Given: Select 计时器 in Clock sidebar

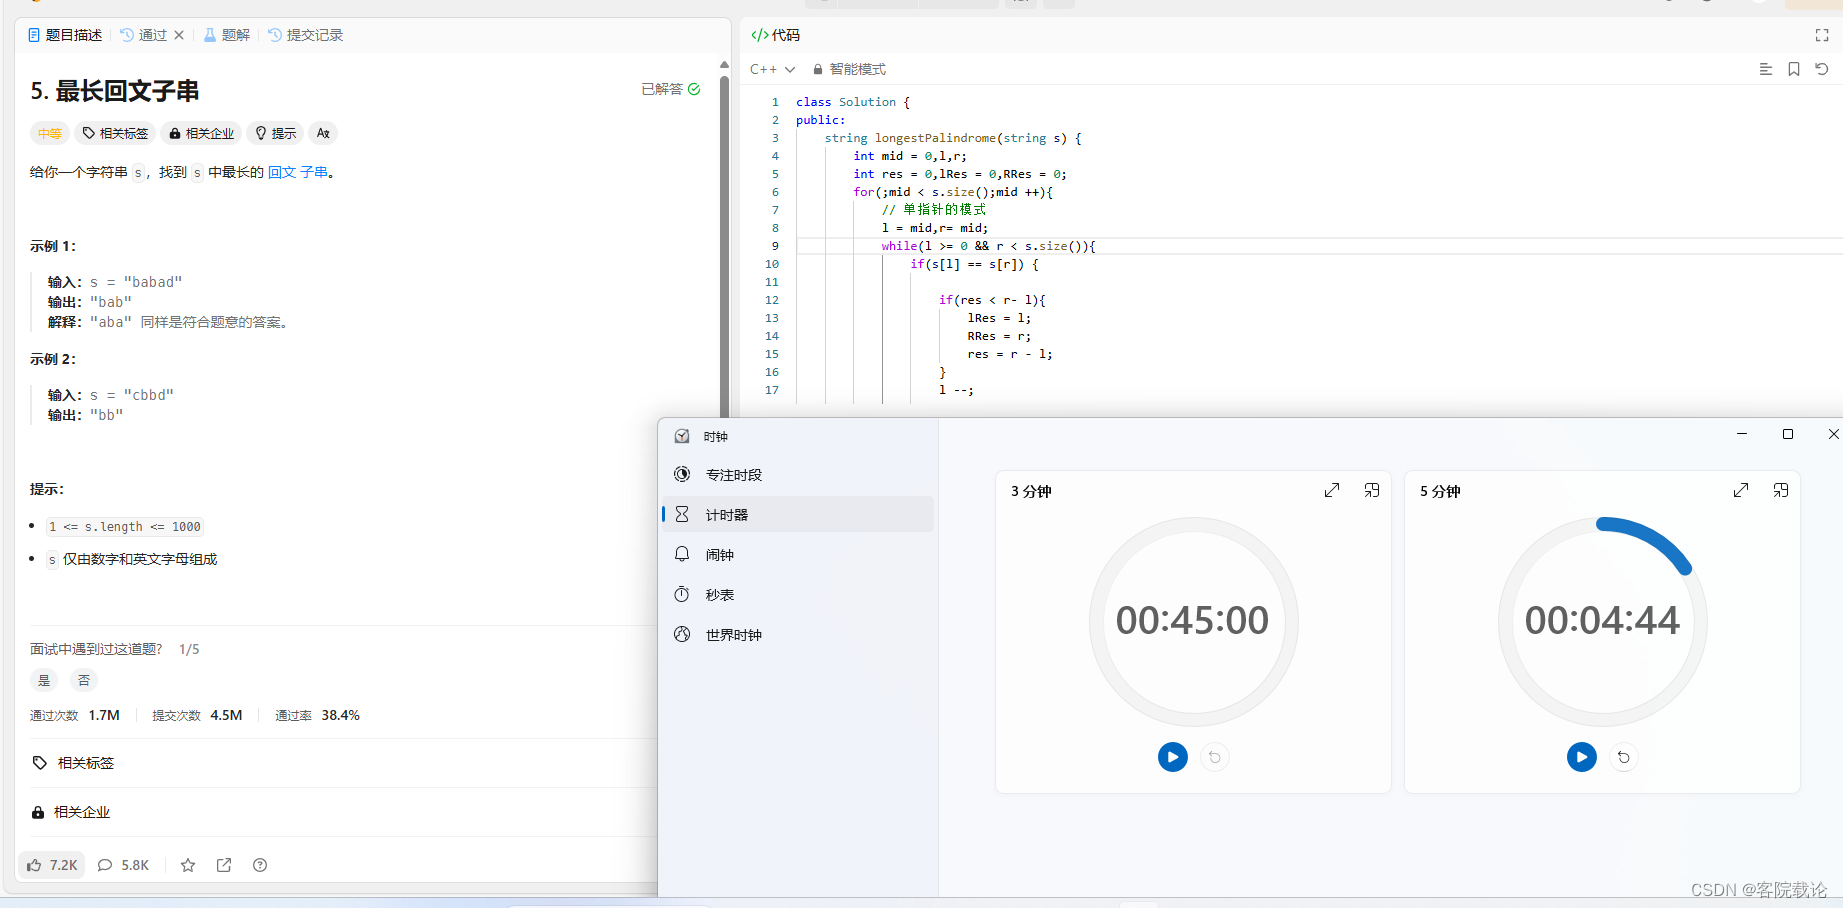Looking at the screenshot, I should click(x=797, y=514).
